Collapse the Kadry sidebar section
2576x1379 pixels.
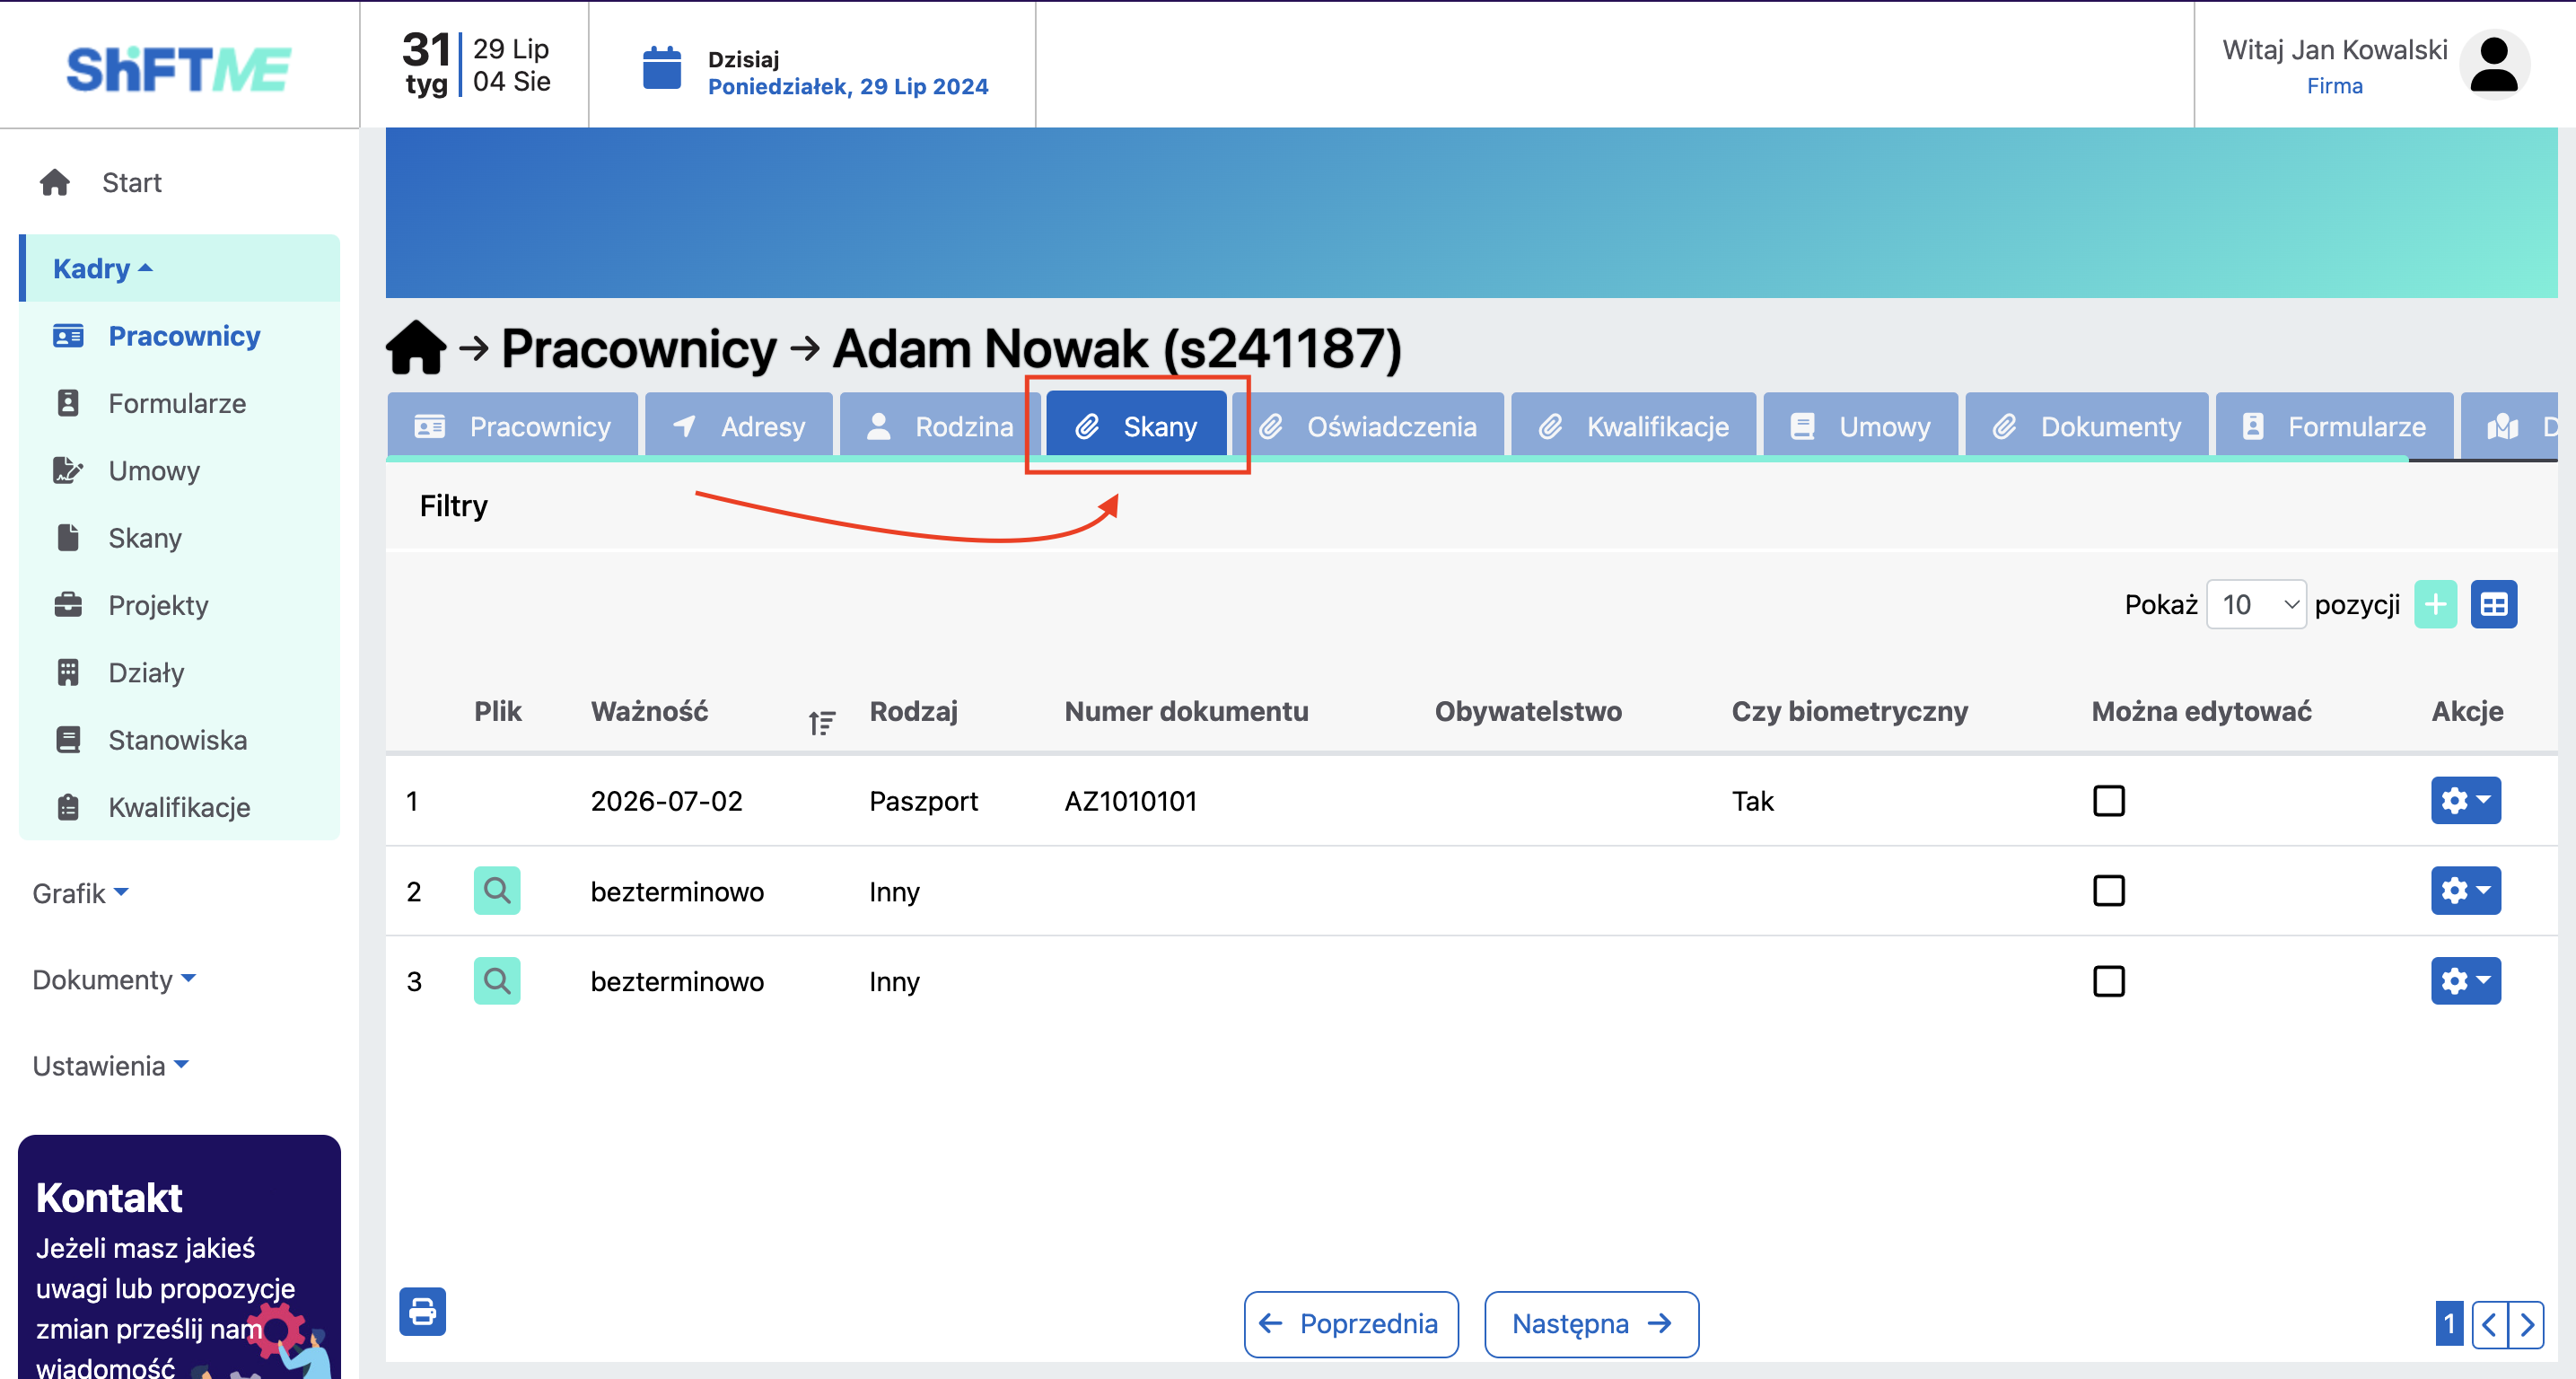pyautogui.click(x=180, y=268)
